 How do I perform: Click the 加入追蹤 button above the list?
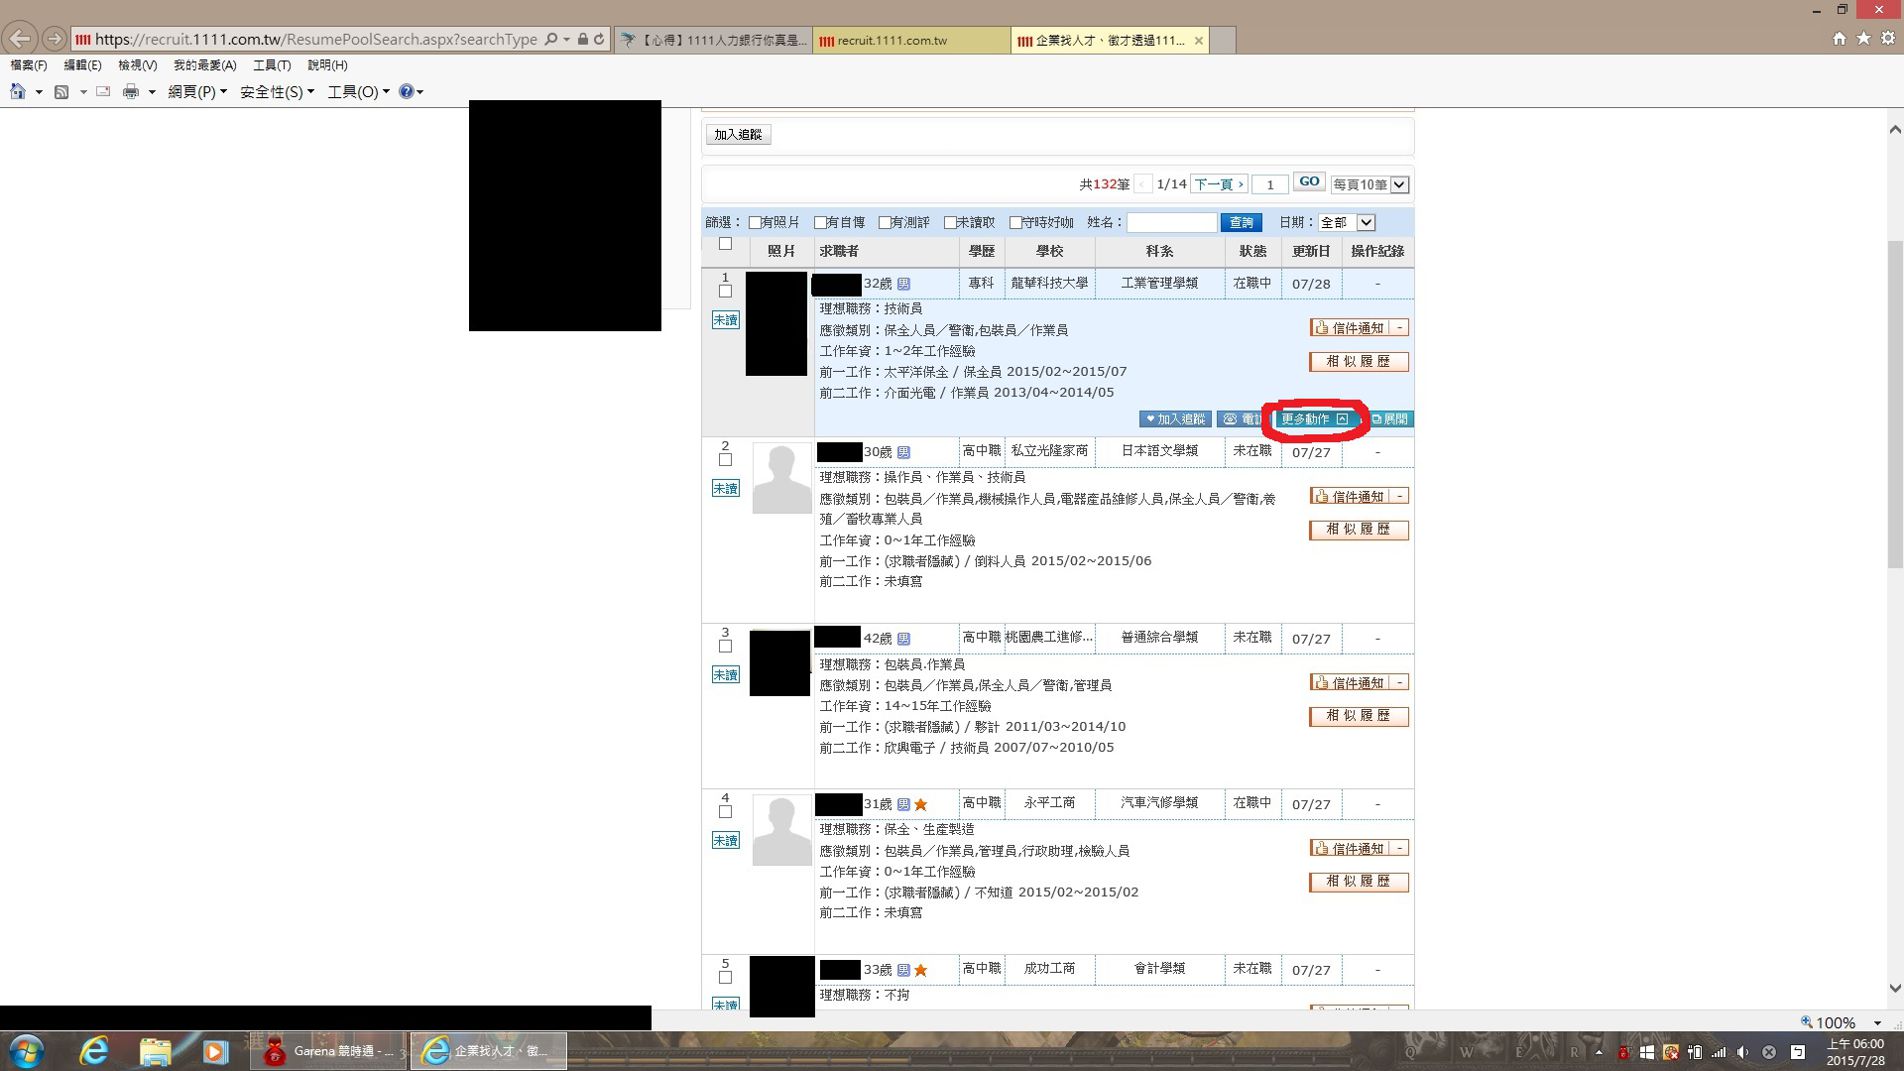coord(738,135)
